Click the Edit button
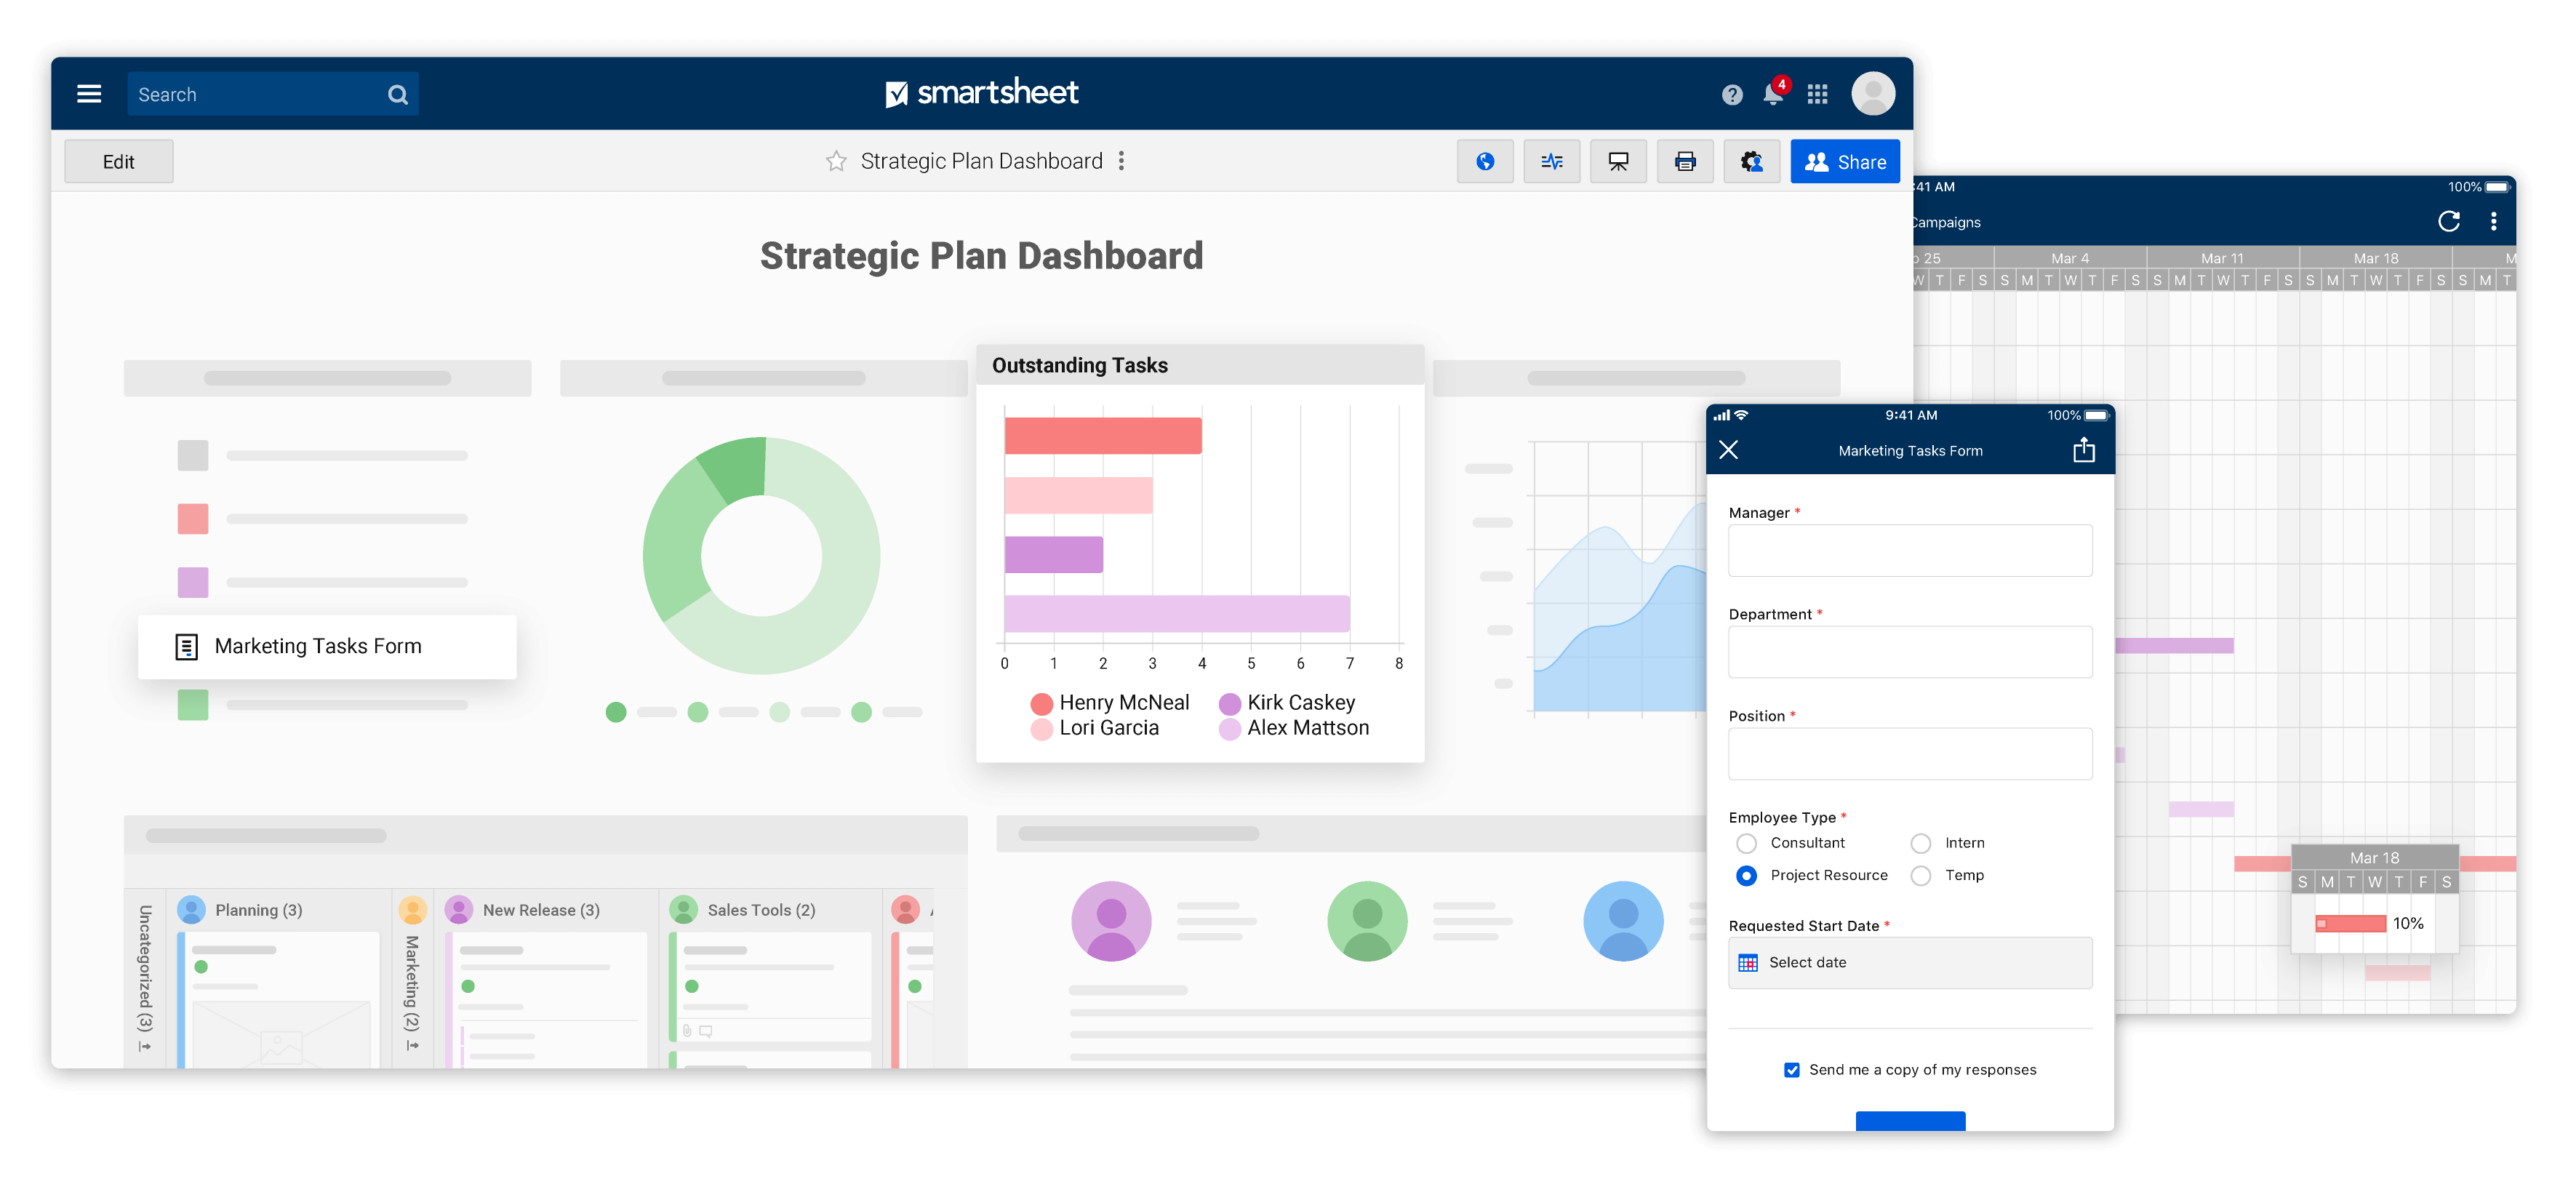Image resolution: width=2560 pixels, height=1203 pixels. pos(118,161)
